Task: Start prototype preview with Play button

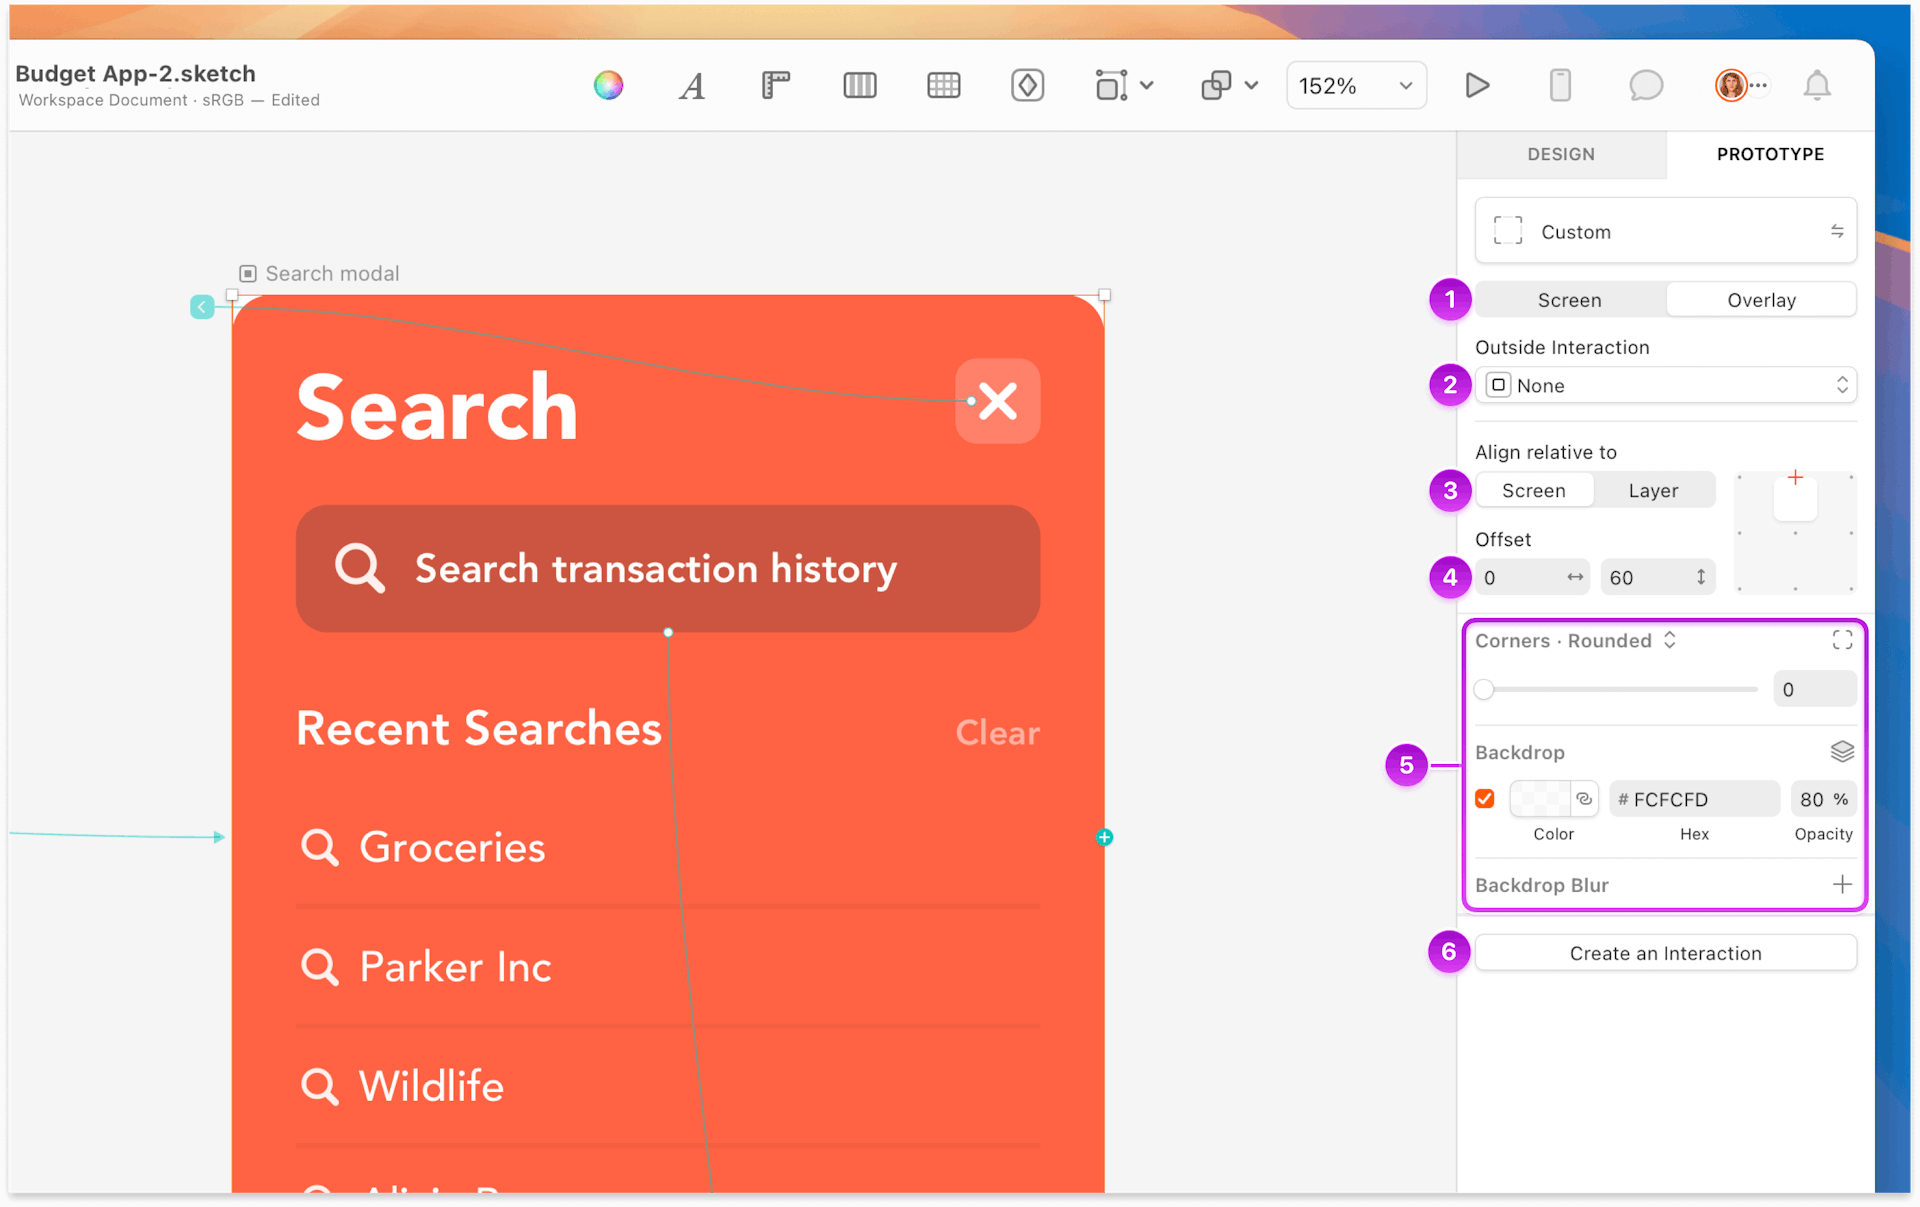Action: 1477,86
